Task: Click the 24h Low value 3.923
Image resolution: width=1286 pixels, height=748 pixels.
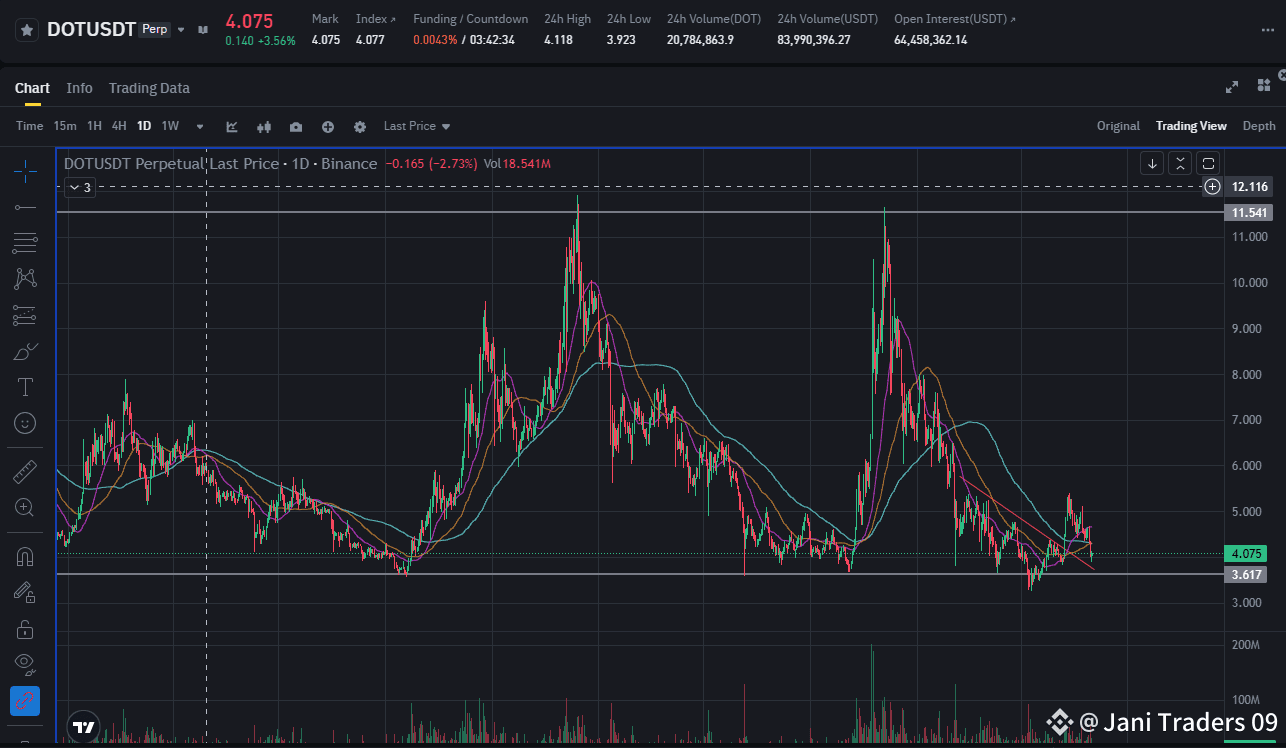Action: click(x=621, y=40)
